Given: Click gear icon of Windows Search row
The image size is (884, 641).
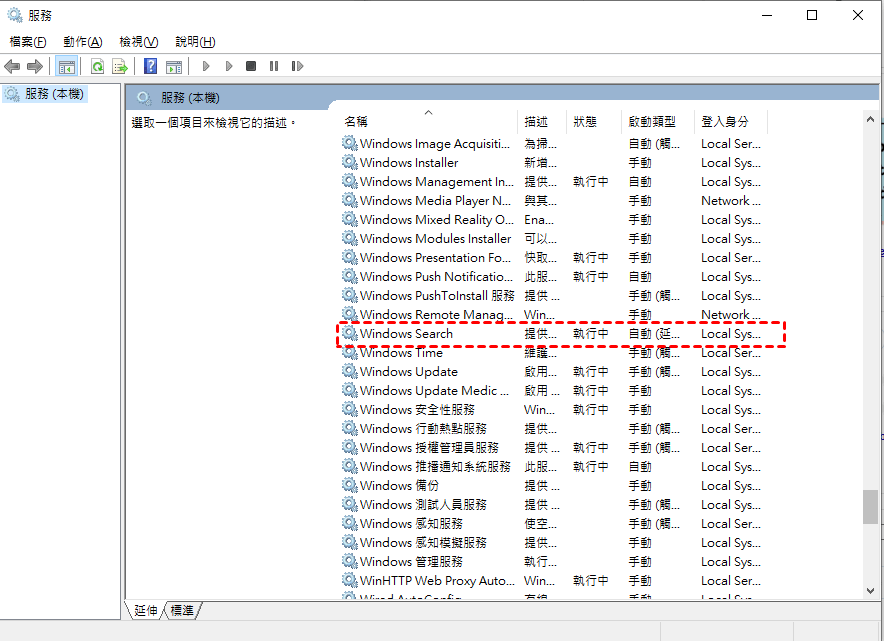Looking at the screenshot, I should pyautogui.click(x=350, y=333).
